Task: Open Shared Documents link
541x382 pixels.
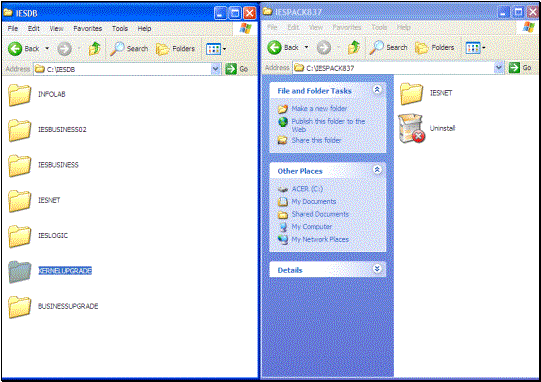Action: click(320, 214)
